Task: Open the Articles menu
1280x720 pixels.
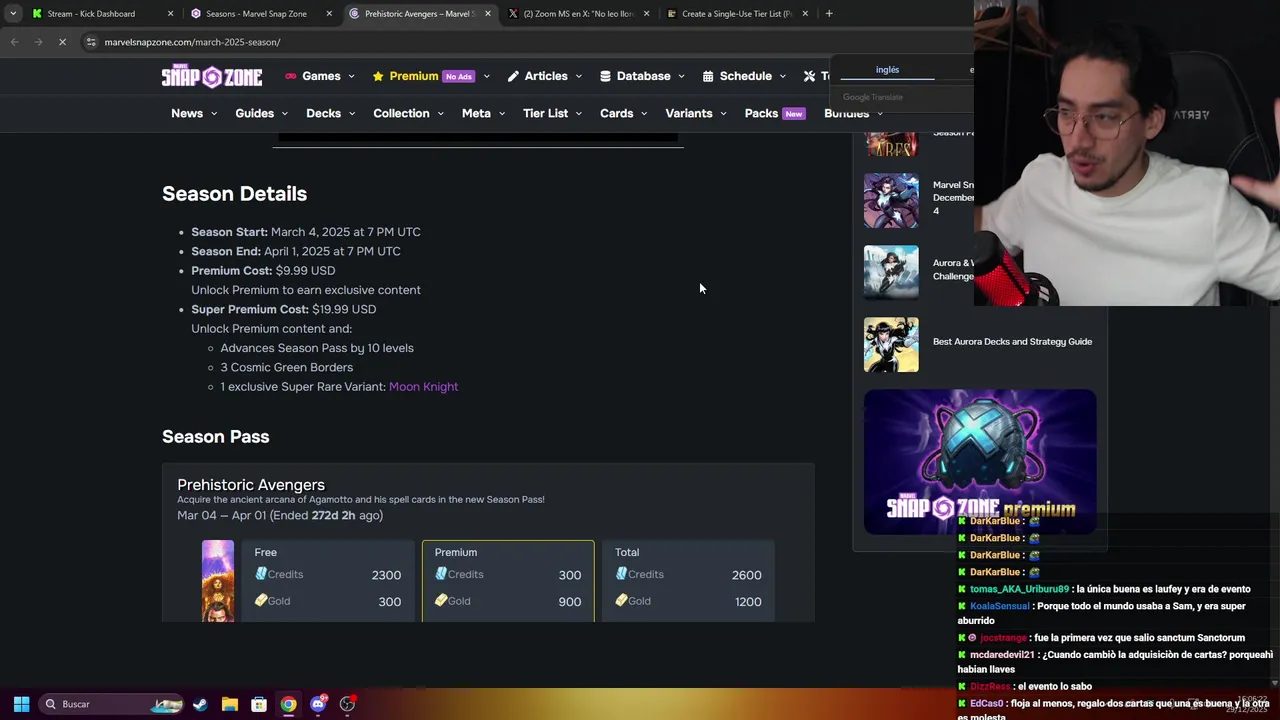Action: coord(546,76)
